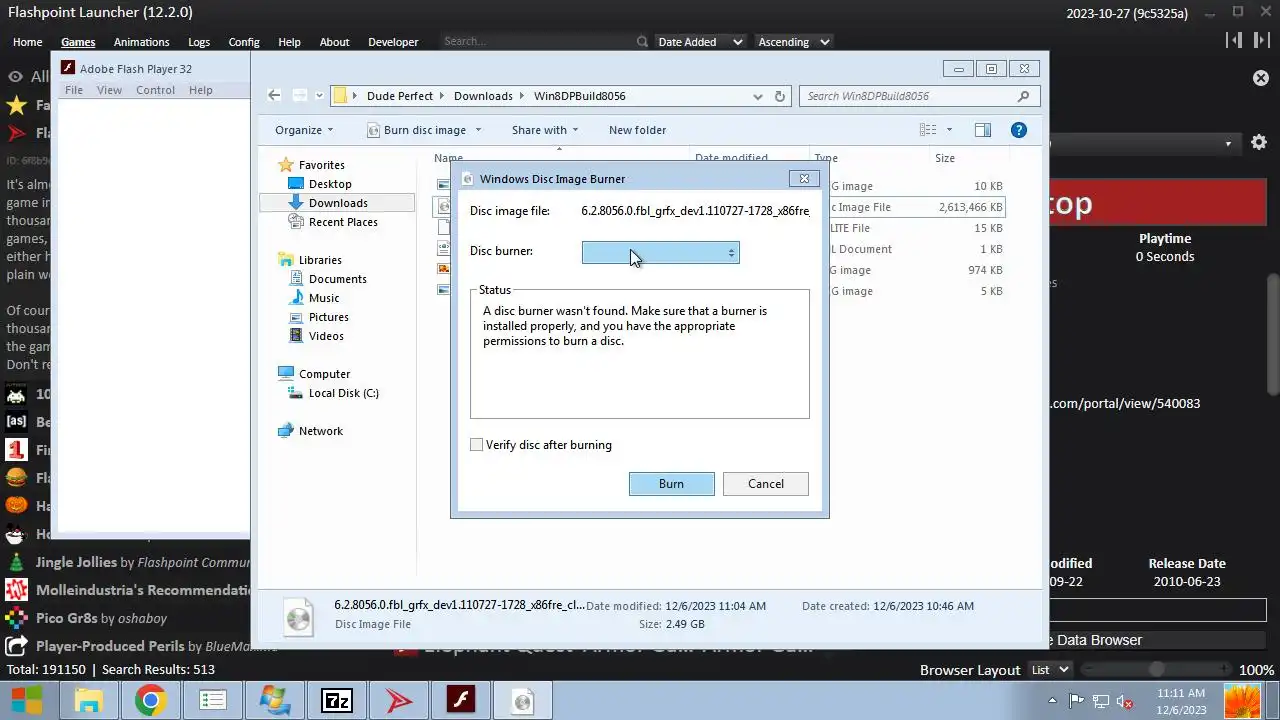The image size is (1280, 720).
Task: Refresh the Win8DPBuild8056 folder view
Action: click(x=781, y=96)
